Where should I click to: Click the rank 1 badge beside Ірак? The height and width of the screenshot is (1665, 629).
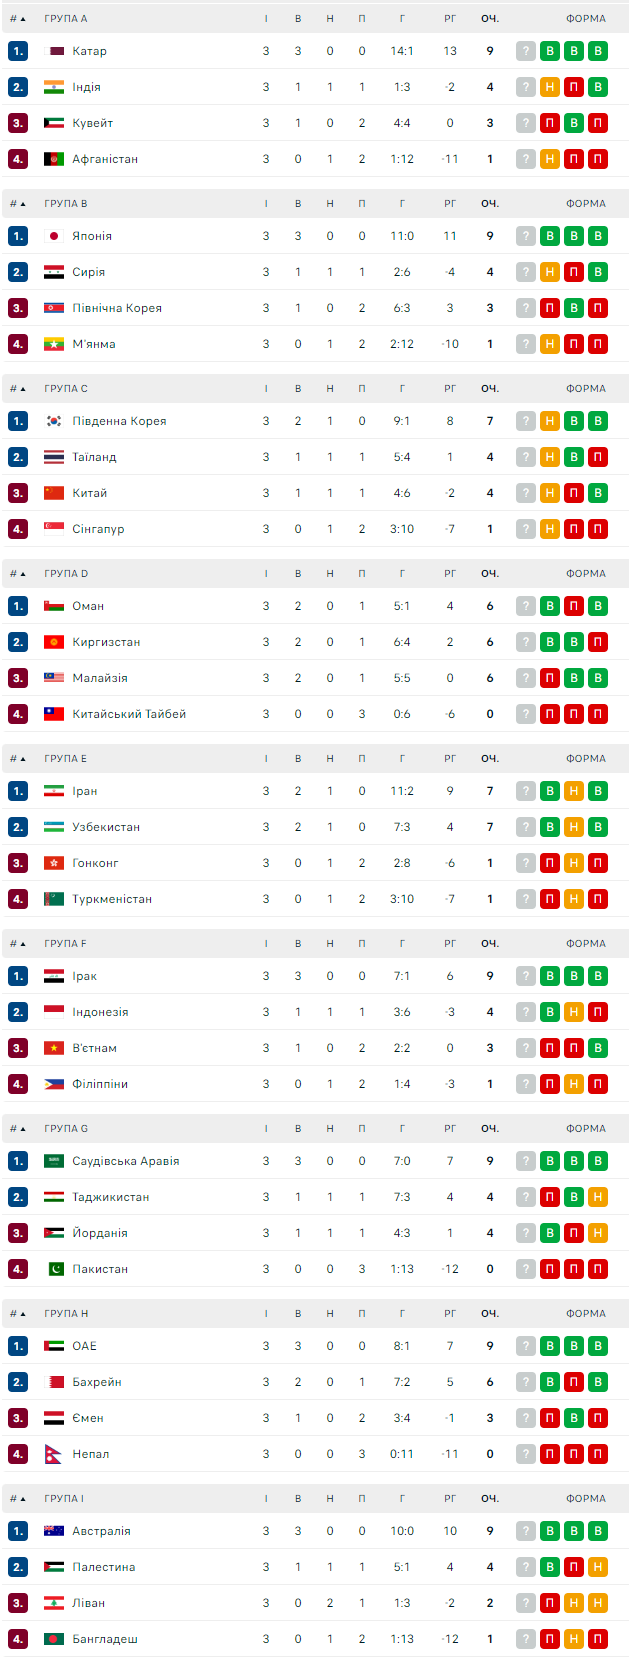point(18,976)
